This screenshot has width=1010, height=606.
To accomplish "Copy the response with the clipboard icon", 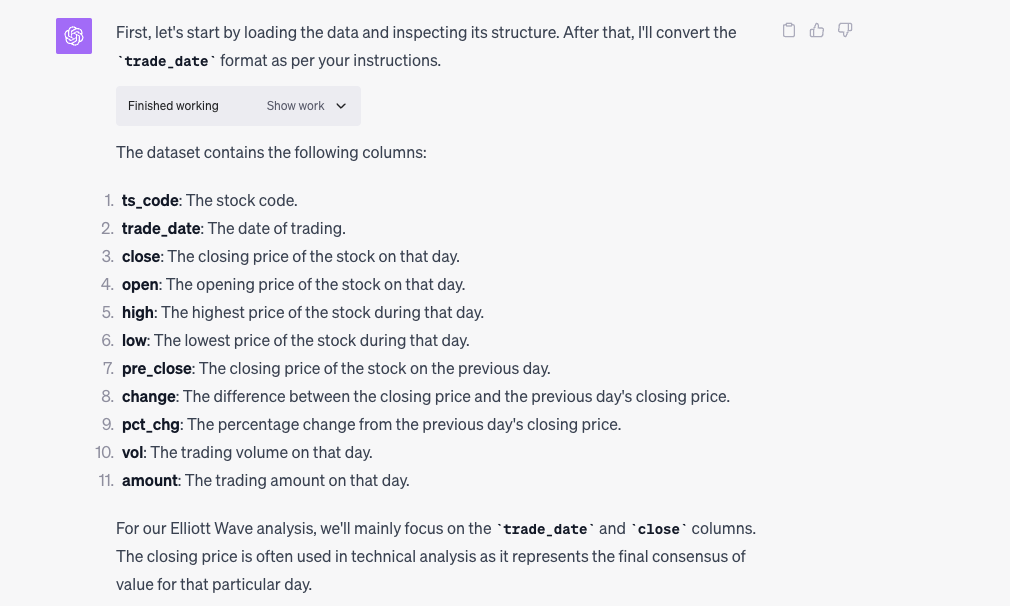I will click(x=788, y=30).
